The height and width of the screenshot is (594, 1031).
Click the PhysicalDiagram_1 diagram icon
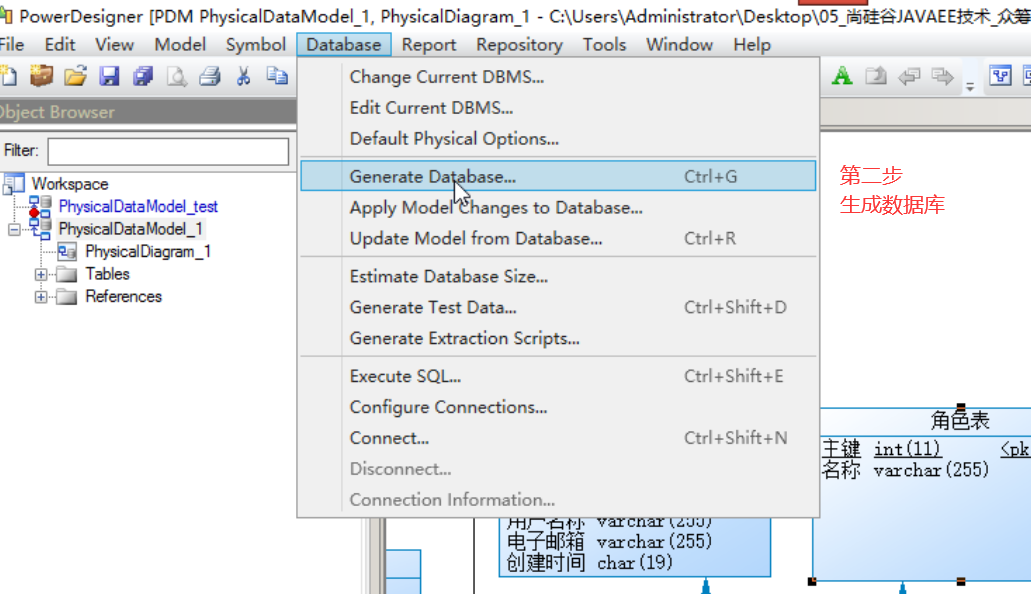coord(66,251)
